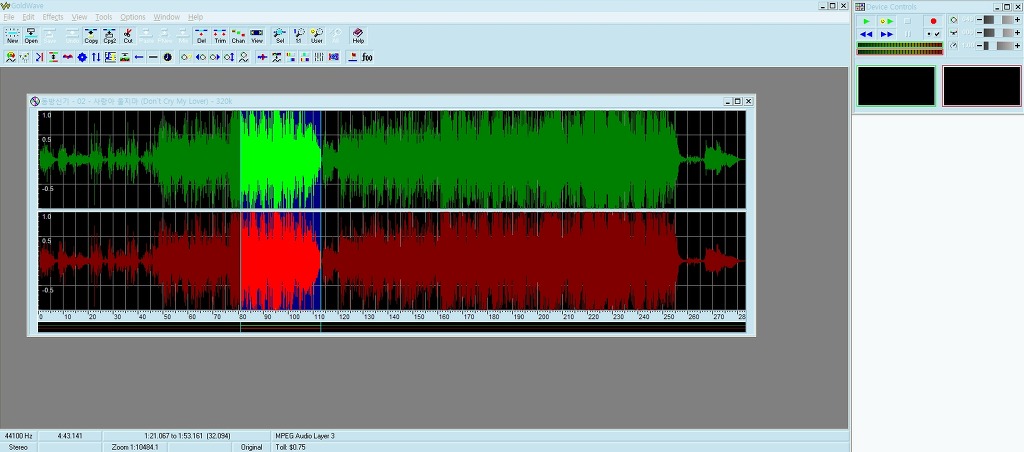
Task: Increase volume with top plus button
Action: click(1017, 20)
